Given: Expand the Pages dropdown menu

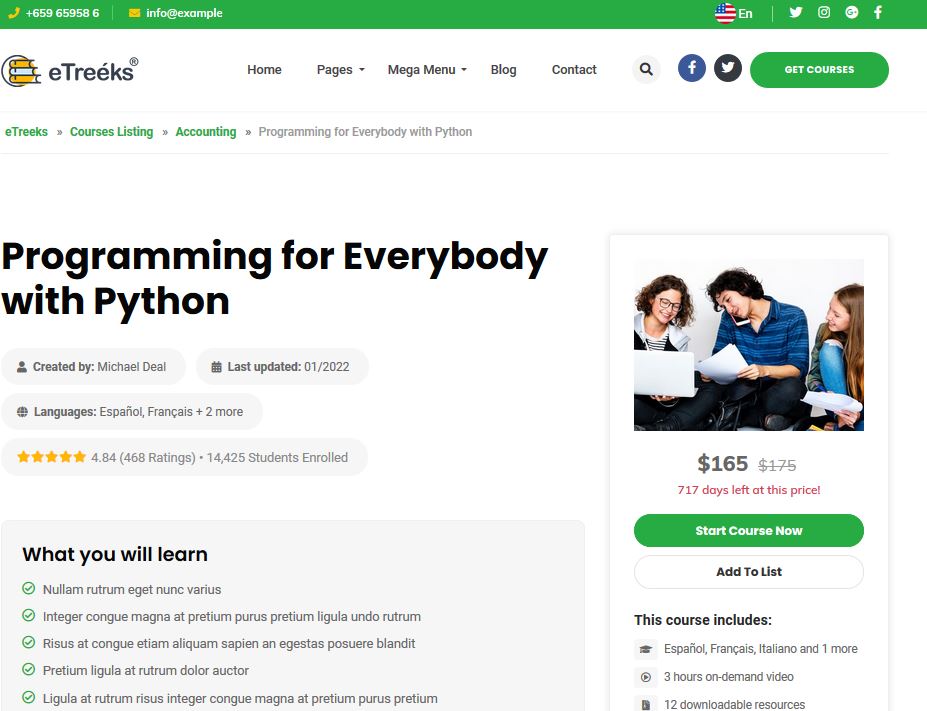Looking at the screenshot, I should click(x=341, y=70).
